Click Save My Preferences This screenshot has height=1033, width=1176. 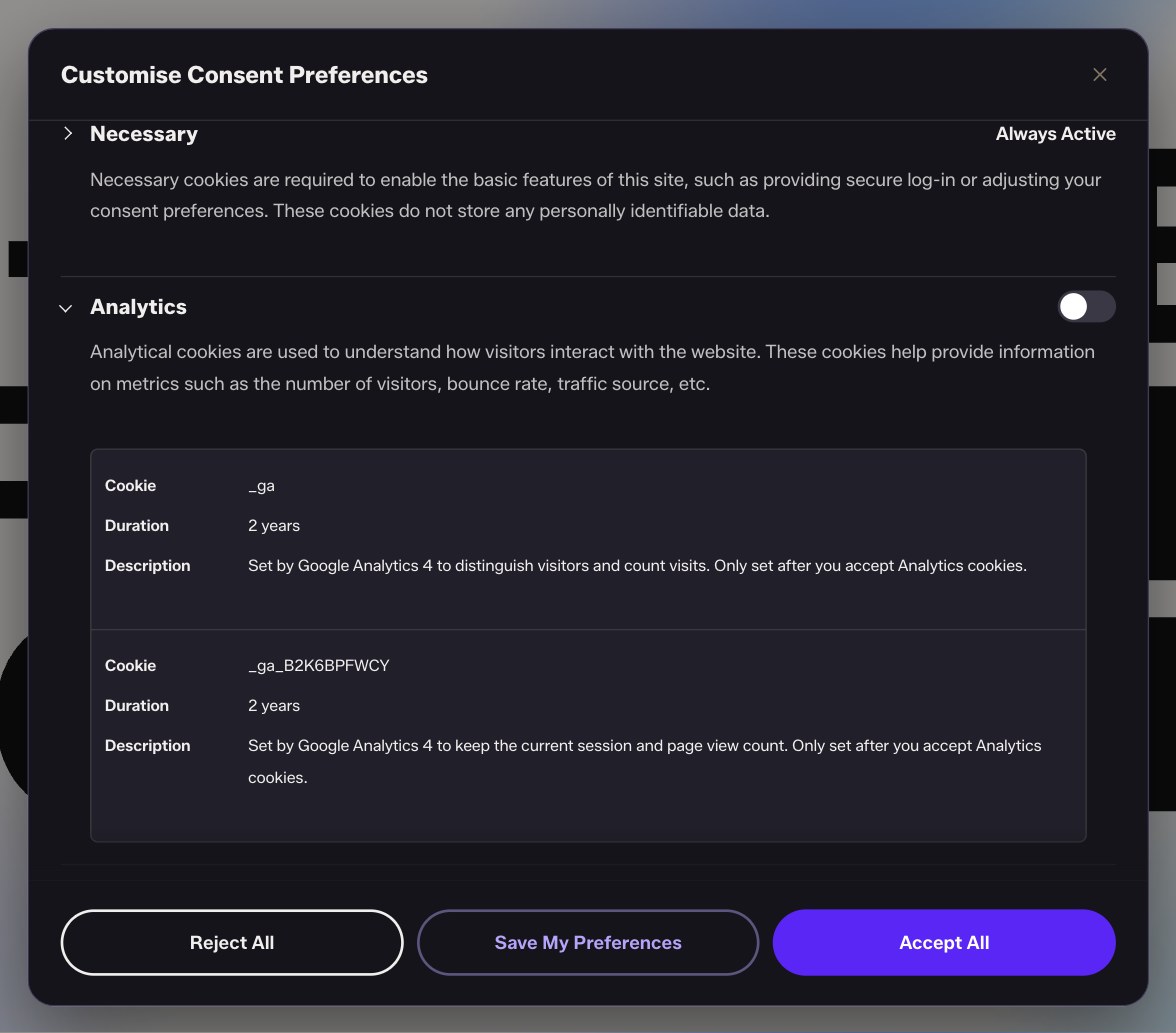588,942
